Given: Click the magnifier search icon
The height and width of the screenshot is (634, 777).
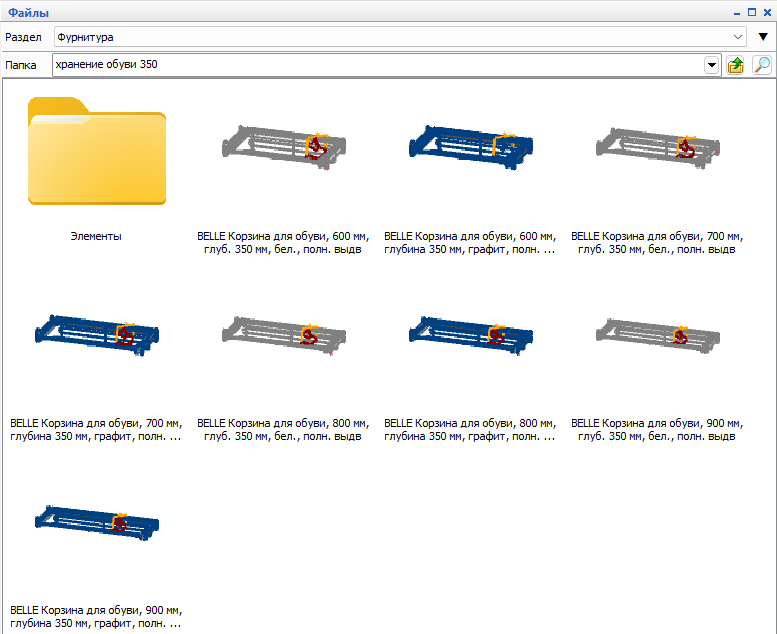Looking at the screenshot, I should pyautogui.click(x=762, y=65).
